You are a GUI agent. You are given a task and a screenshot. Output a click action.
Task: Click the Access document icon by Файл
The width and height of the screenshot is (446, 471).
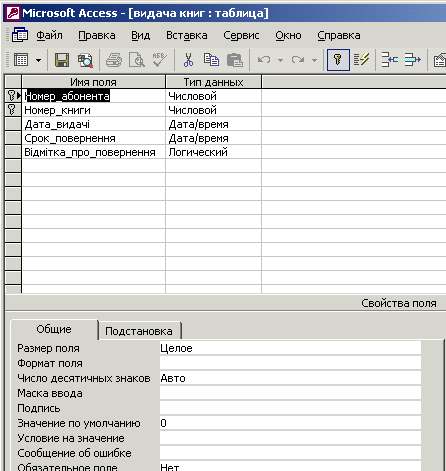20,35
